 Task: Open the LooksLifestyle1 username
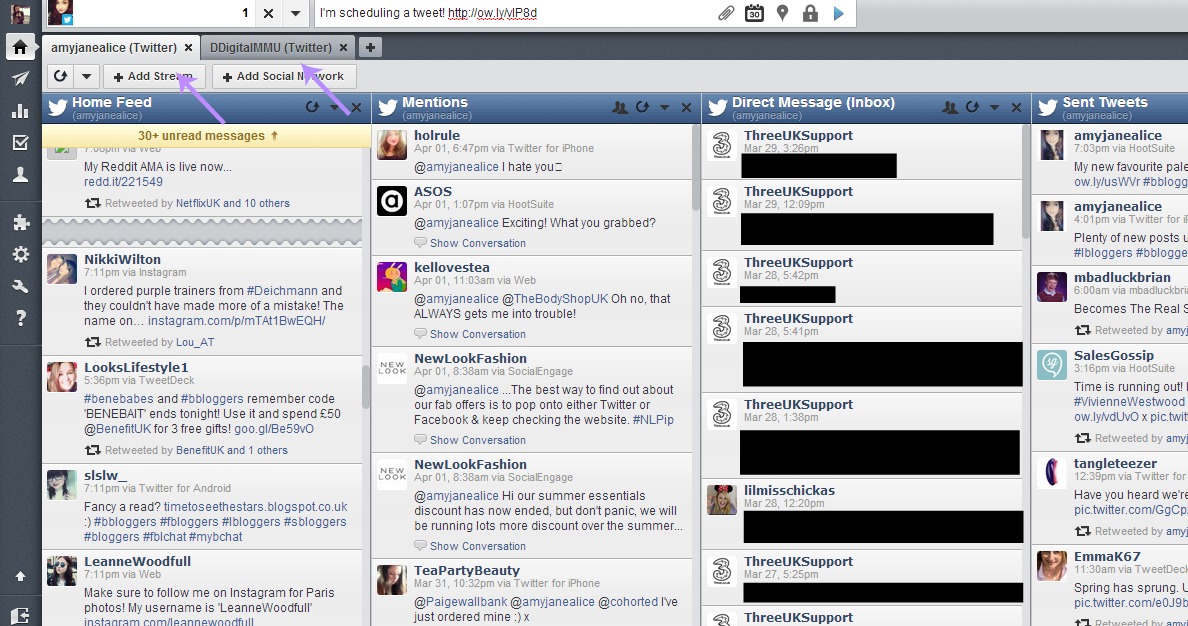coord(136,368)
